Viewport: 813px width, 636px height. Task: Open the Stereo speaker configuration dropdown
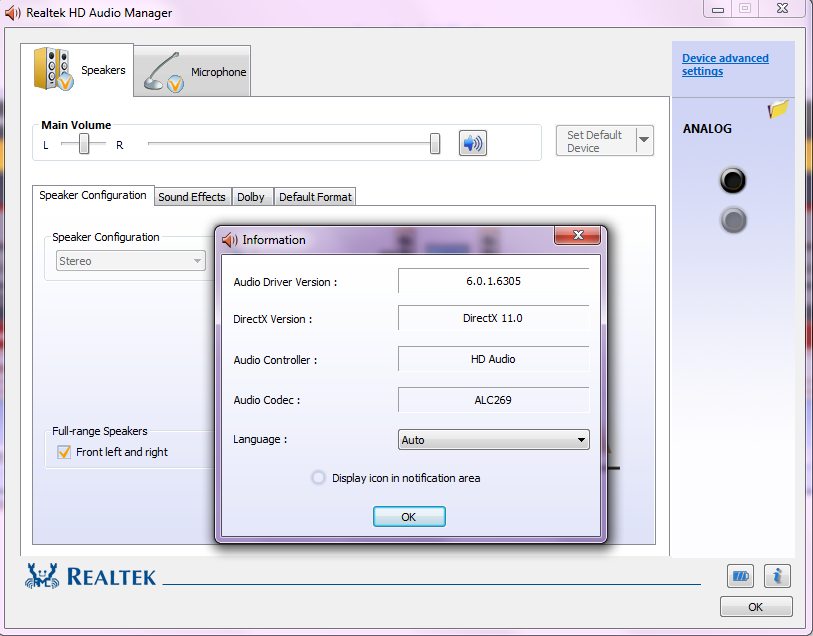coord(130,261)
